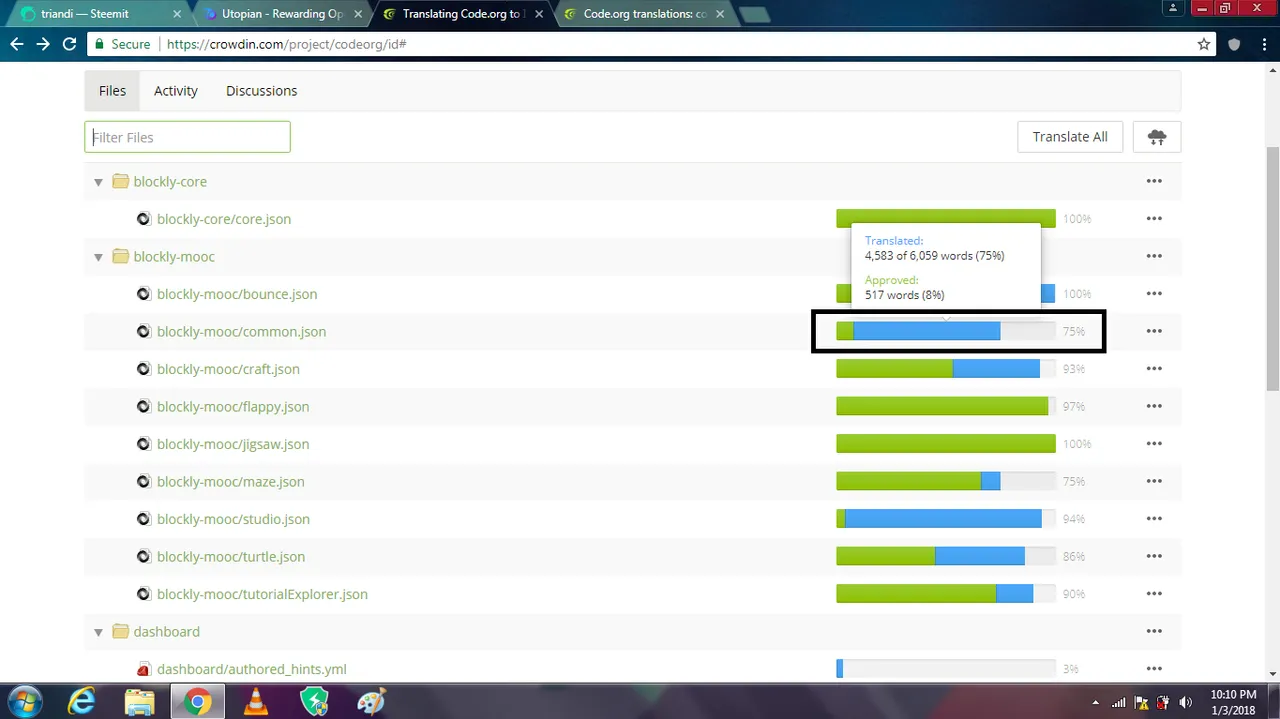Open options menu for jigsaw.json row
Image resolution: width=1280 pixels, height=719 pixels.
point(1154,444)
